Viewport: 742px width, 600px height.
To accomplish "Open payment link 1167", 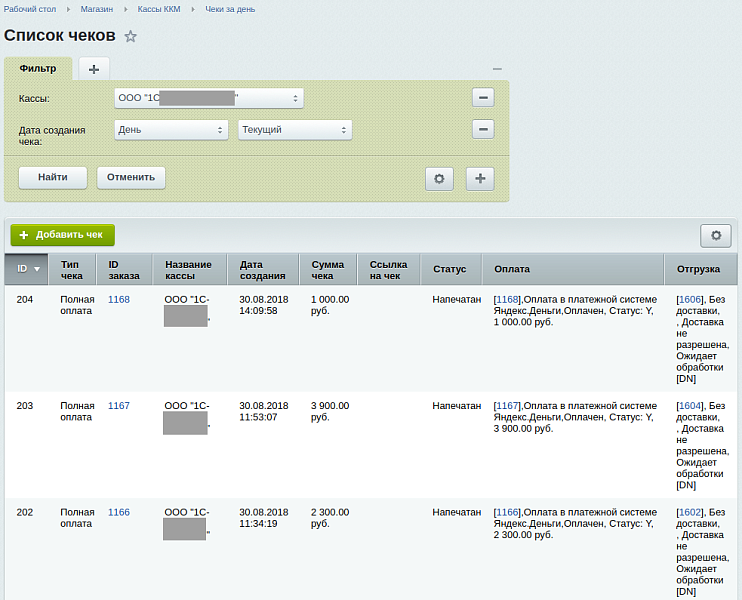I will click(x=507, y=405).
